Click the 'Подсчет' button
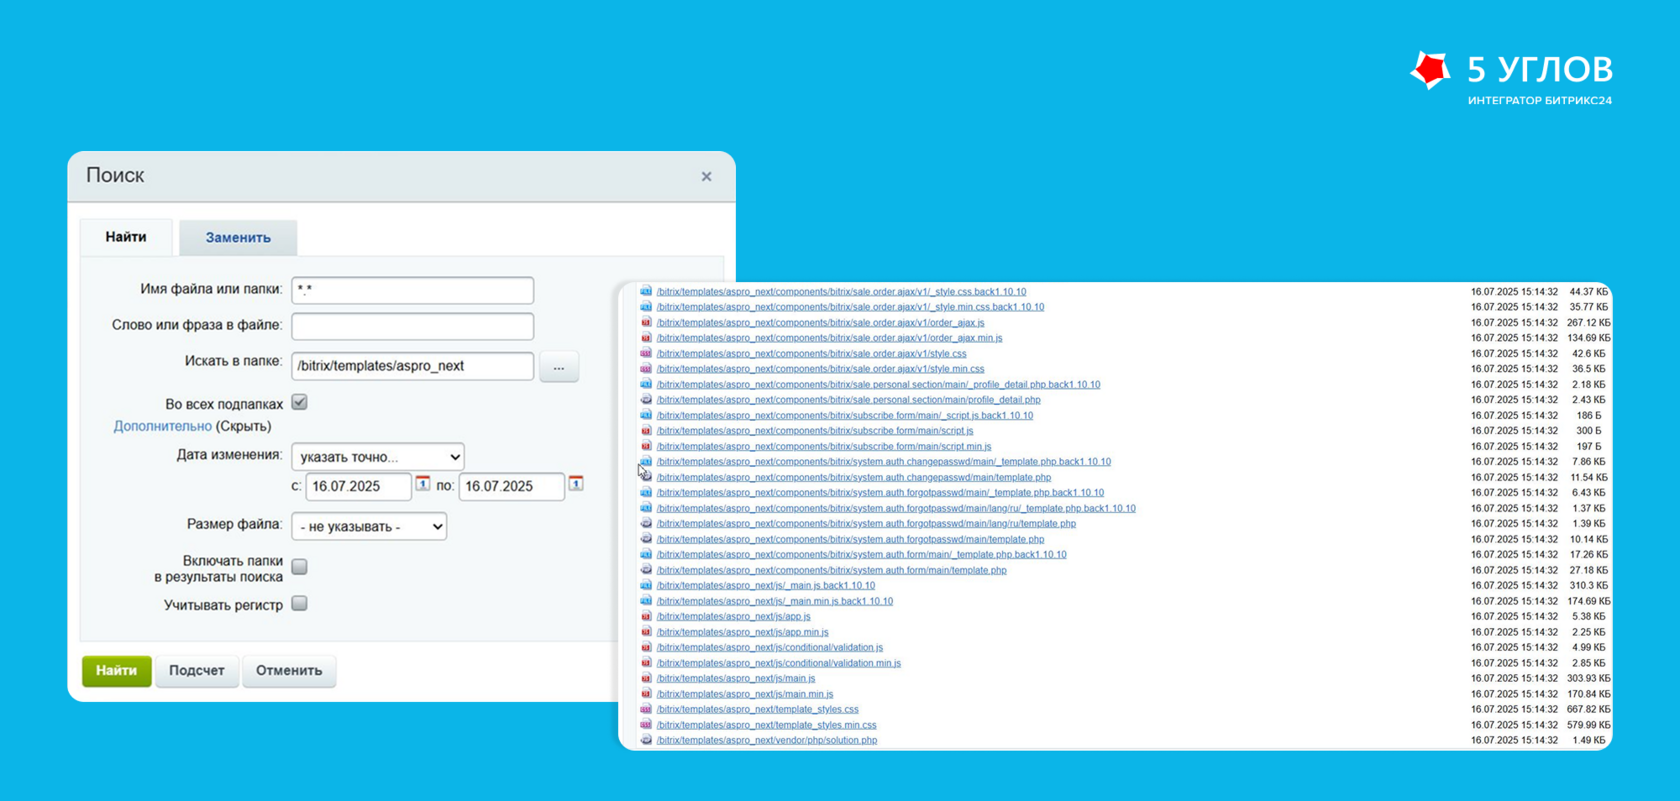The height and width of the screenshot is (801, 1680). [x=196, y=671]
